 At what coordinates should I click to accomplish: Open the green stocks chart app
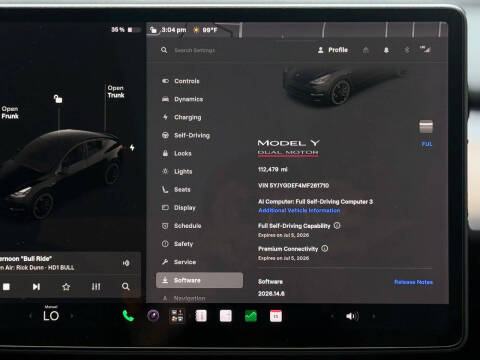tap(251, 316)
